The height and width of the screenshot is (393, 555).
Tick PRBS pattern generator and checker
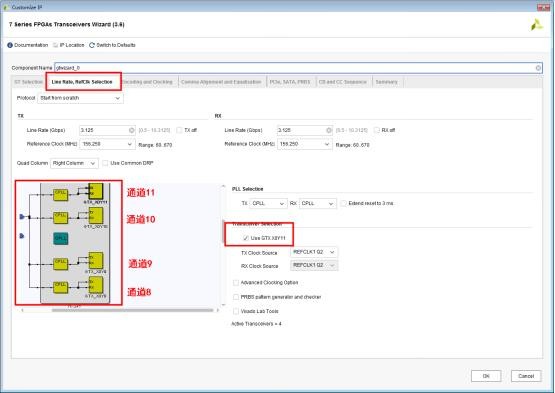point(236,297)
